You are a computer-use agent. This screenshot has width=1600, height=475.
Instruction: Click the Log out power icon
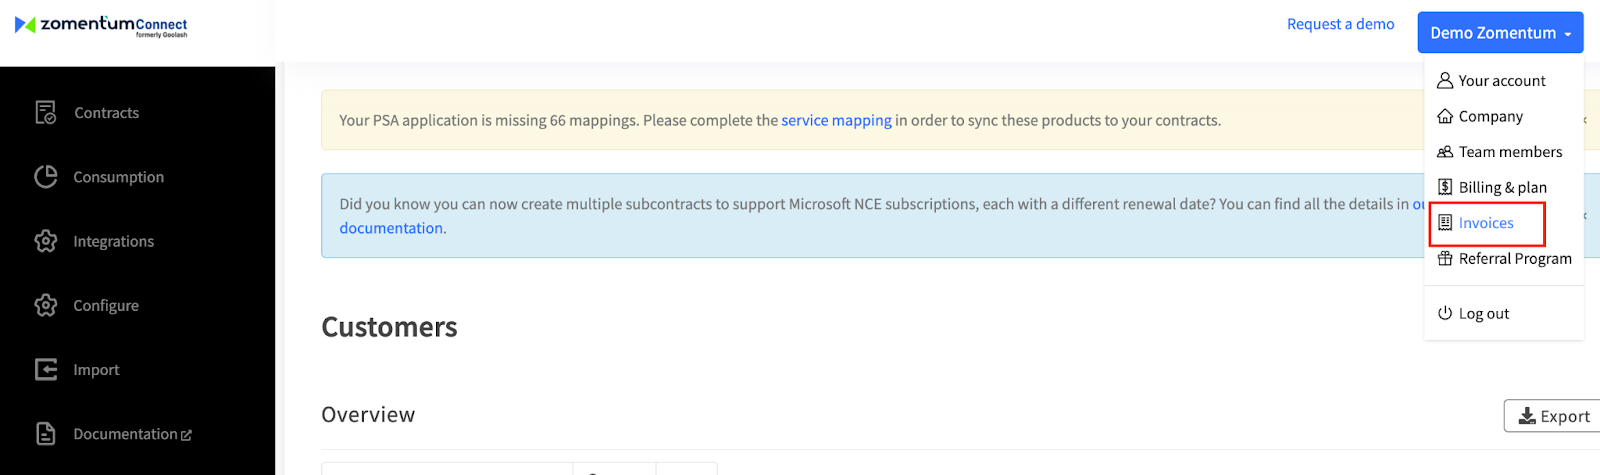click(1445, 313)
